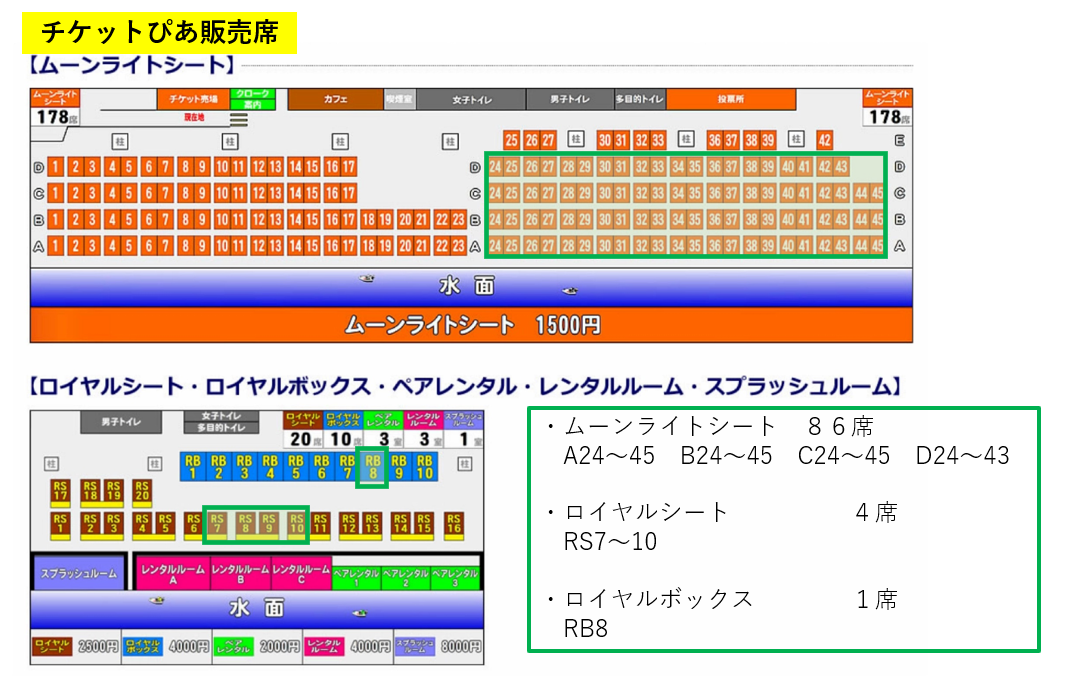Image resolution: width=1075 pixels, height=687 pixels.
Task: Click the チケット売場 ticket office label
Action: [193, 99]
